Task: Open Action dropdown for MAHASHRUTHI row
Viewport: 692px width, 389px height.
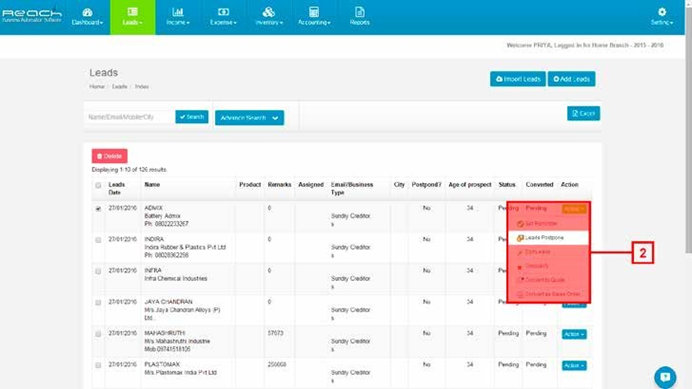Action: coord(574,334)
